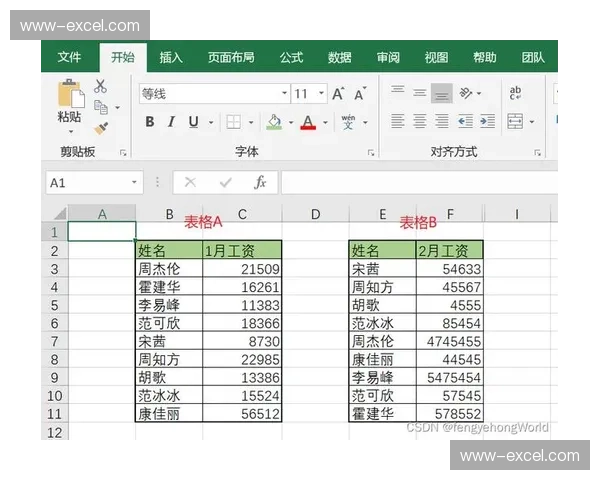Select column A header

coord(102,214)
